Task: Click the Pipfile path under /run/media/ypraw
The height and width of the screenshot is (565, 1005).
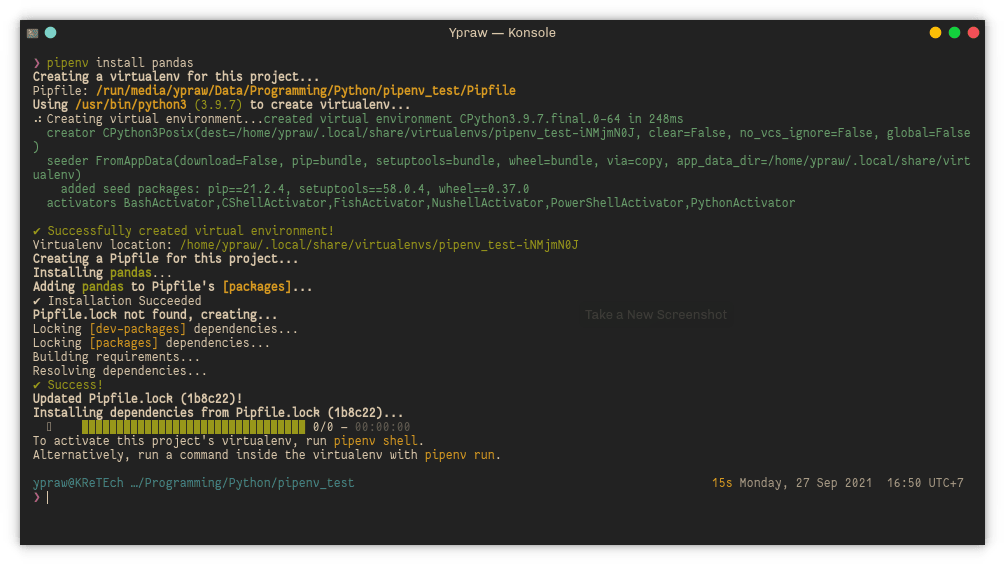Action: (306, 91)
